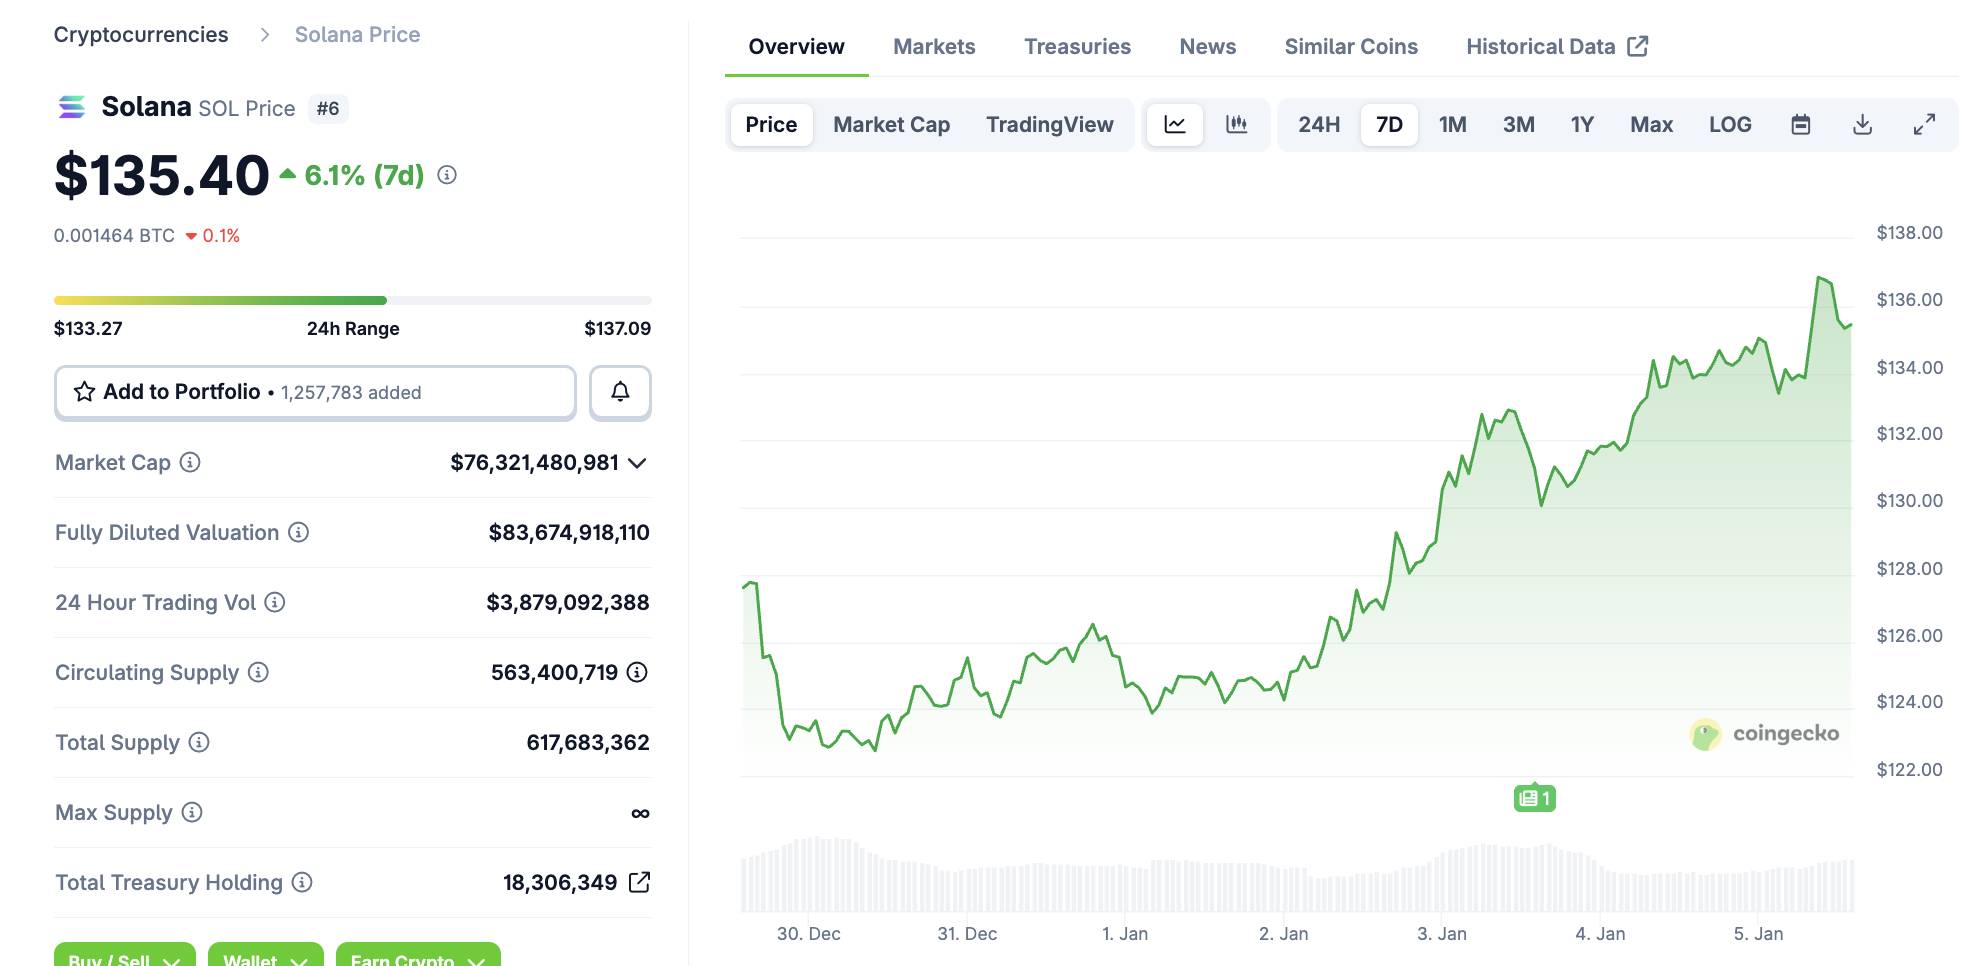Screen dimensions: 1974x966
Task: Expand chart to fullscreen
Action: [1924, 125]
